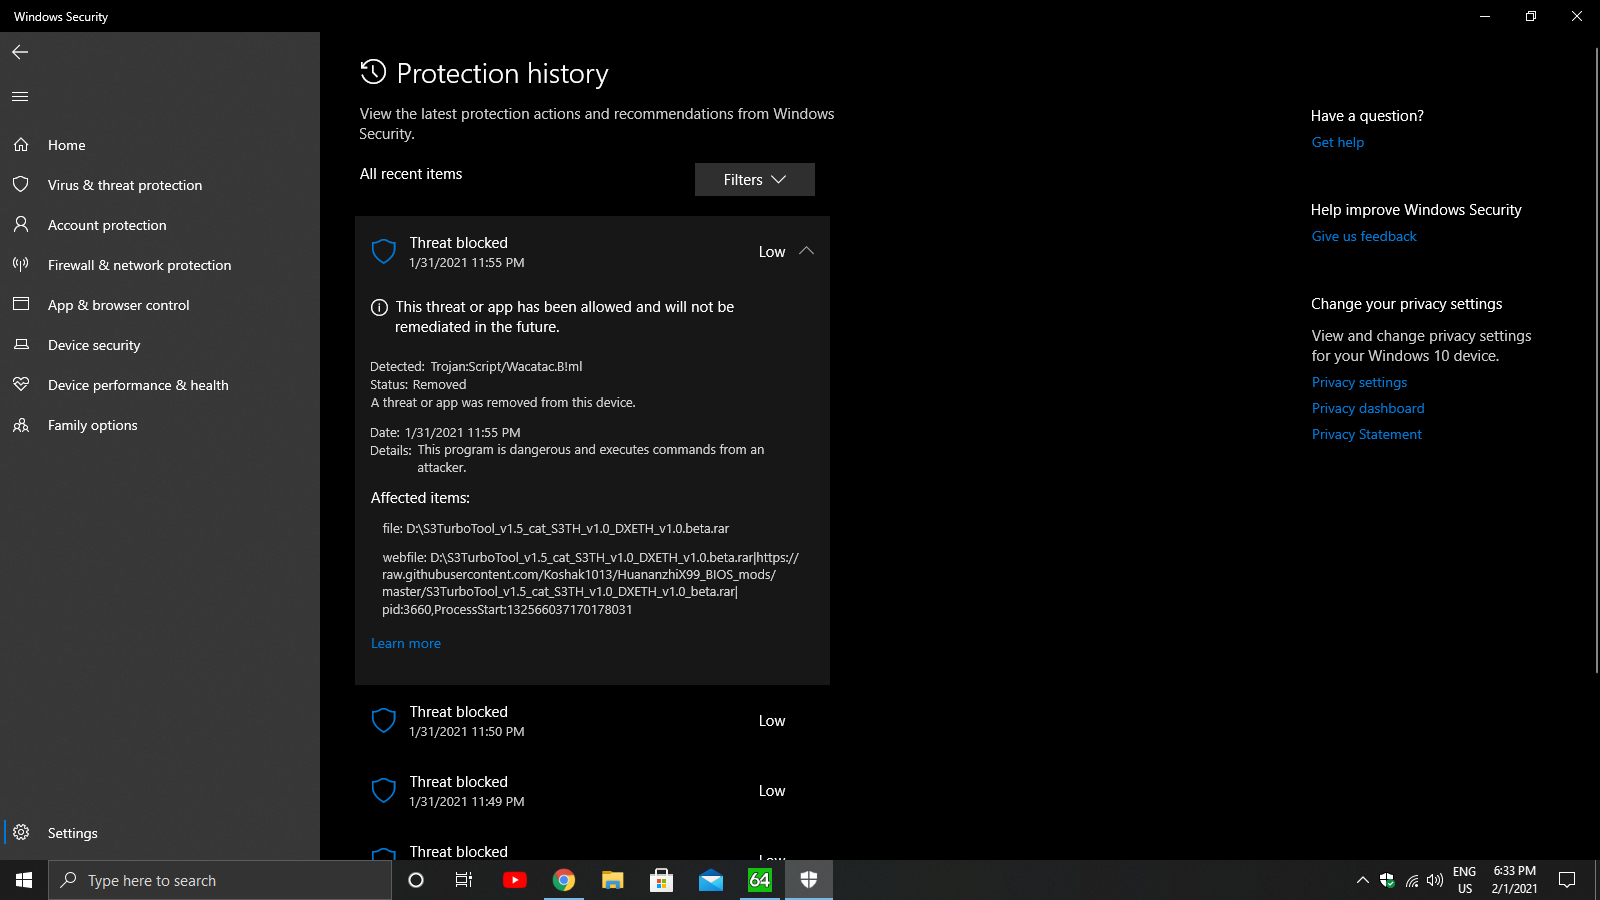Open Device security page
The height and width of the screenshot is (900, 1600).
160,345
